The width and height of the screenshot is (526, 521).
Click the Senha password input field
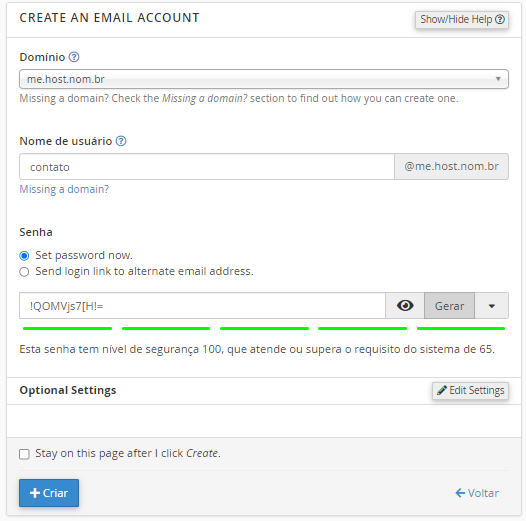tap(202, 306)
